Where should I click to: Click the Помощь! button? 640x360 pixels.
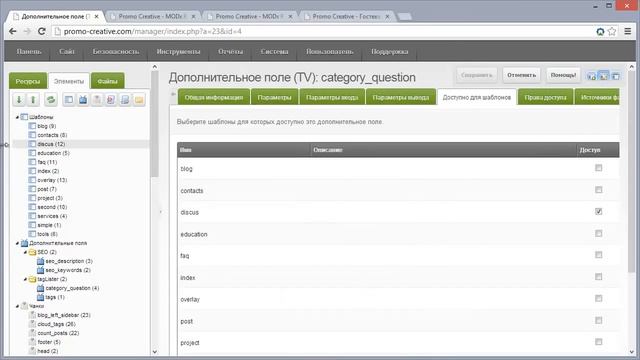(563, 75)
